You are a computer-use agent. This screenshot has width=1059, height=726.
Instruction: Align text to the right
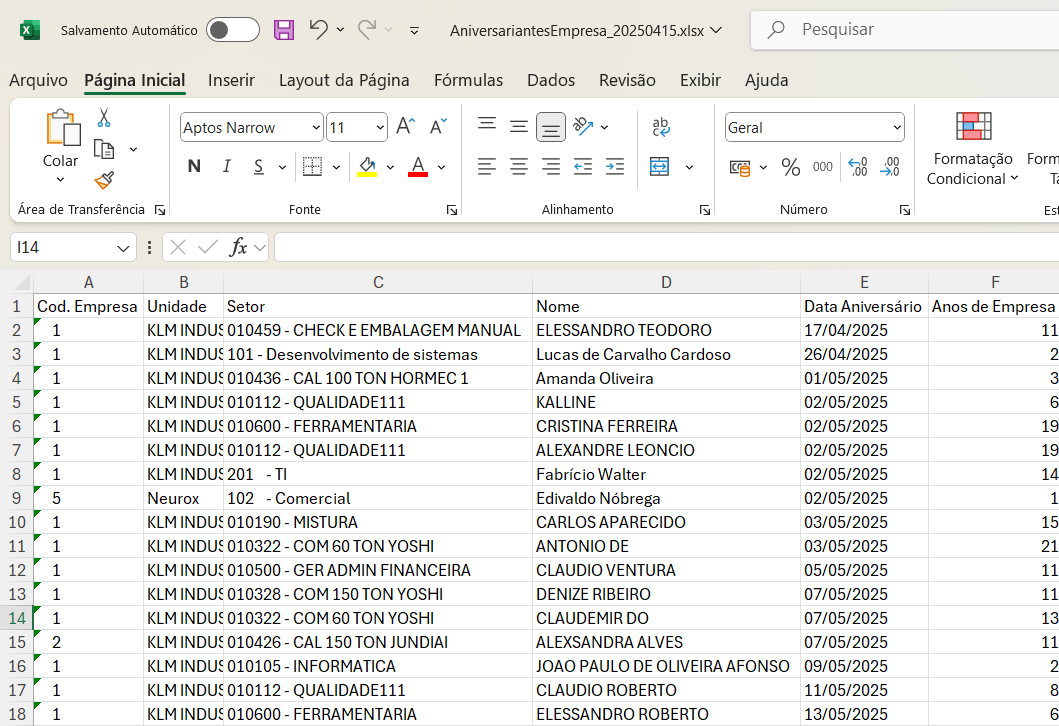551,167
